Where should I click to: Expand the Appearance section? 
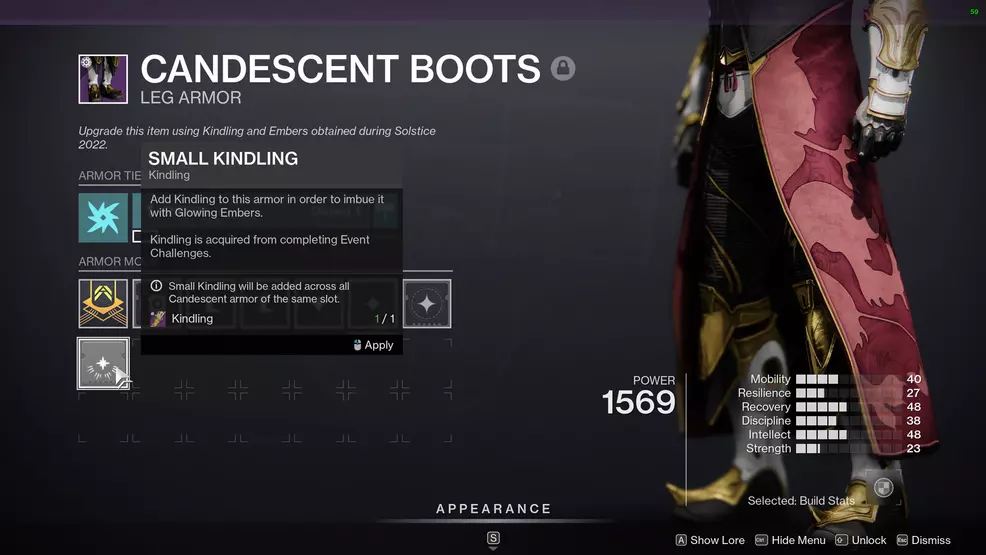494,508
